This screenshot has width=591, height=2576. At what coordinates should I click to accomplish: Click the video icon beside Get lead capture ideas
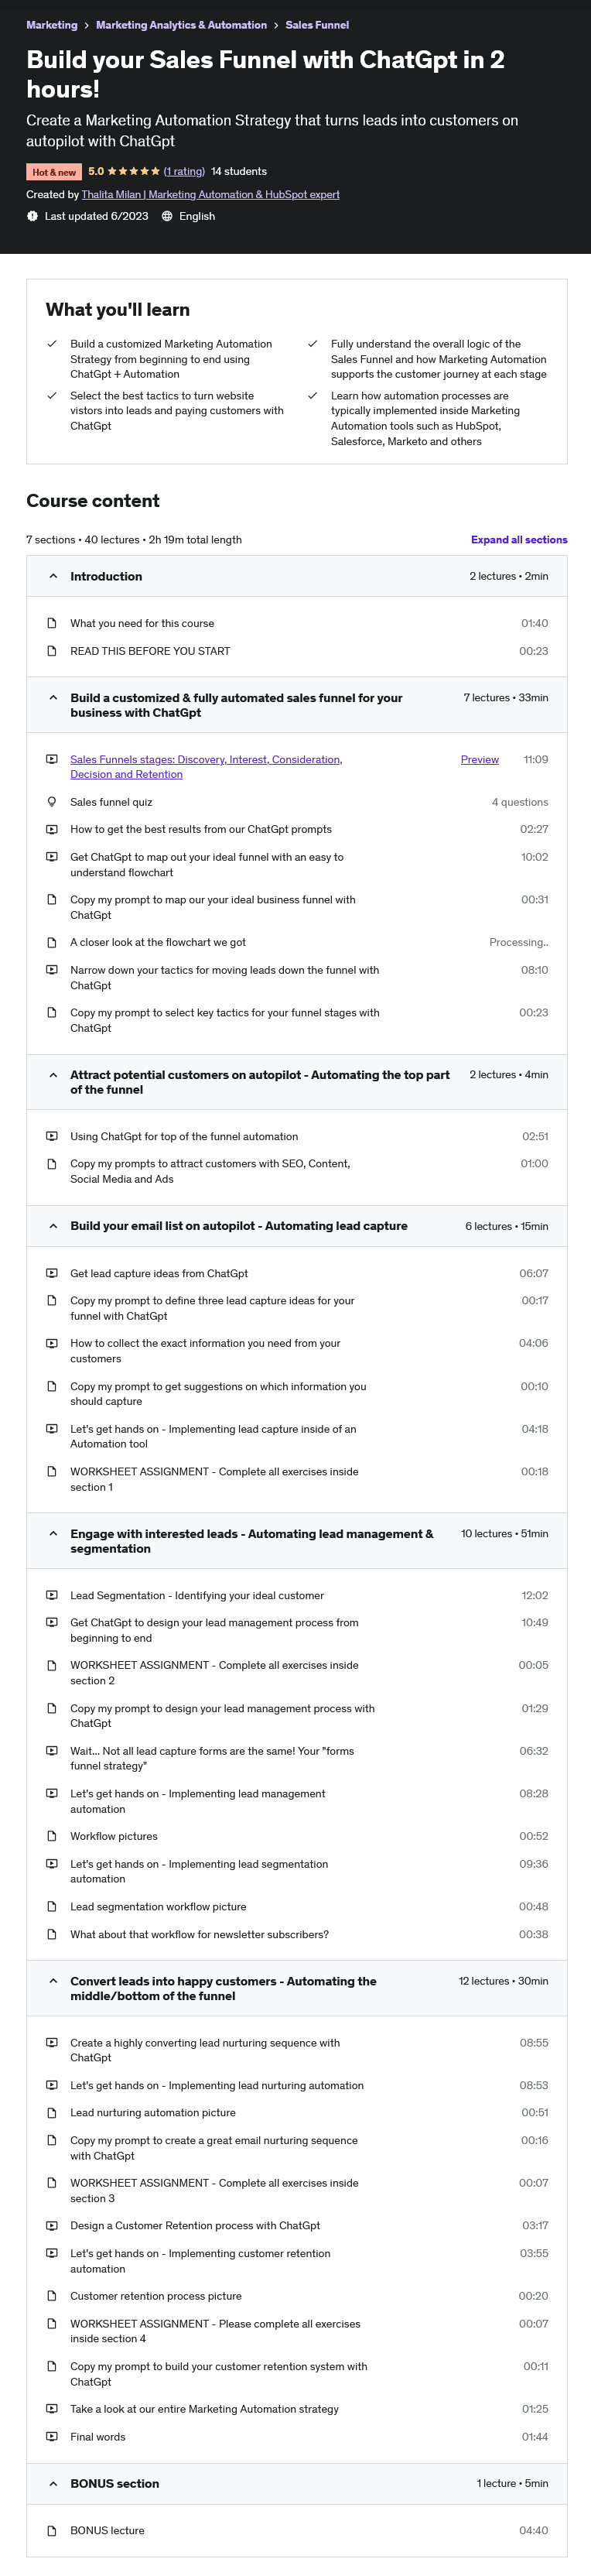52,1273
